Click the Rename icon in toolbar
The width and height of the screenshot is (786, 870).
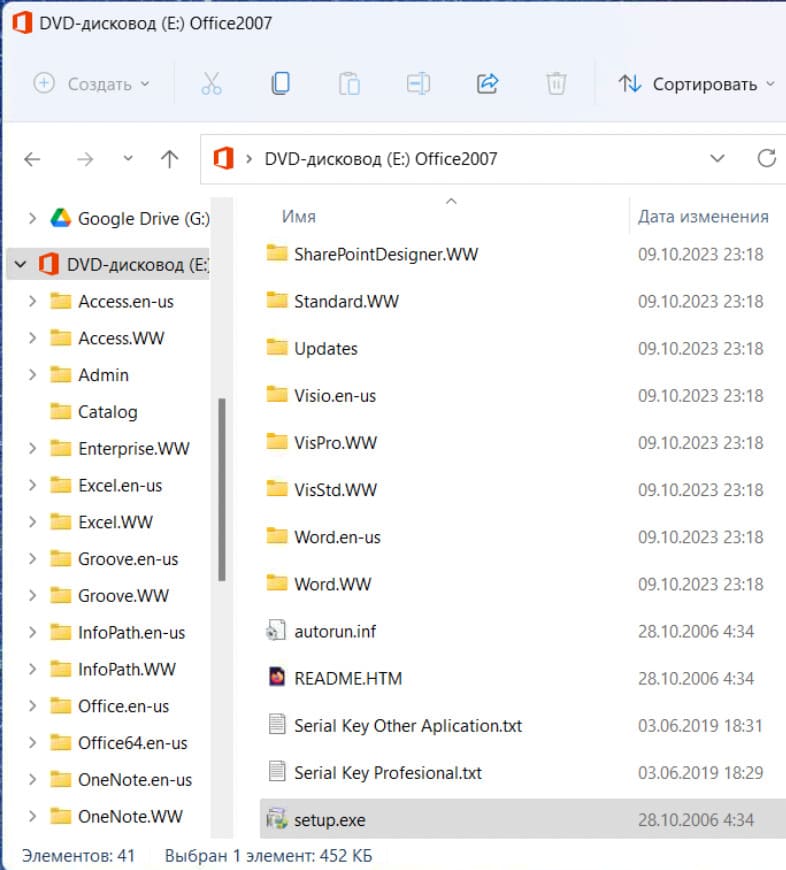pos(418,84)
